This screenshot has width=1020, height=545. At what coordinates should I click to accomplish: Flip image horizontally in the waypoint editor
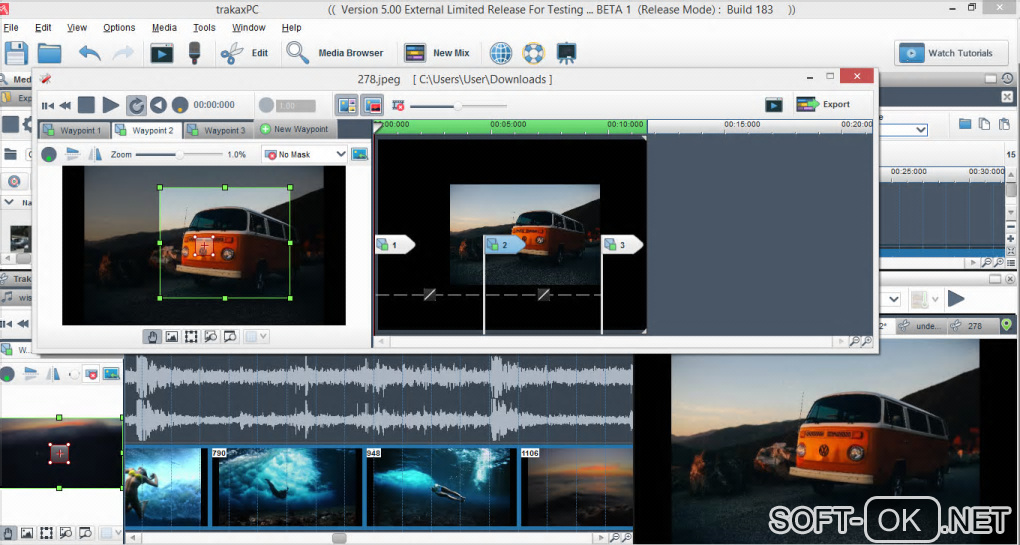(x=95, y=154)
